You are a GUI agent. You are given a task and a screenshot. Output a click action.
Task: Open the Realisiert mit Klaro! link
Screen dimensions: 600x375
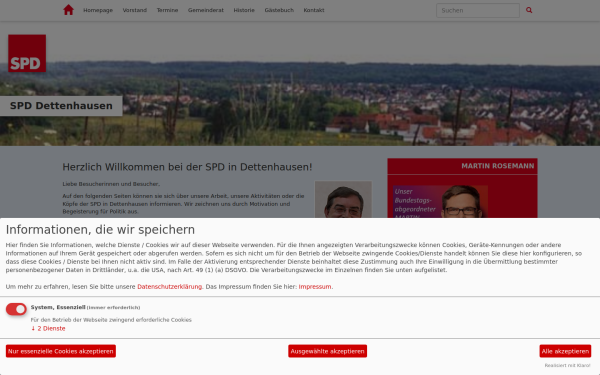tap(567, 365)
